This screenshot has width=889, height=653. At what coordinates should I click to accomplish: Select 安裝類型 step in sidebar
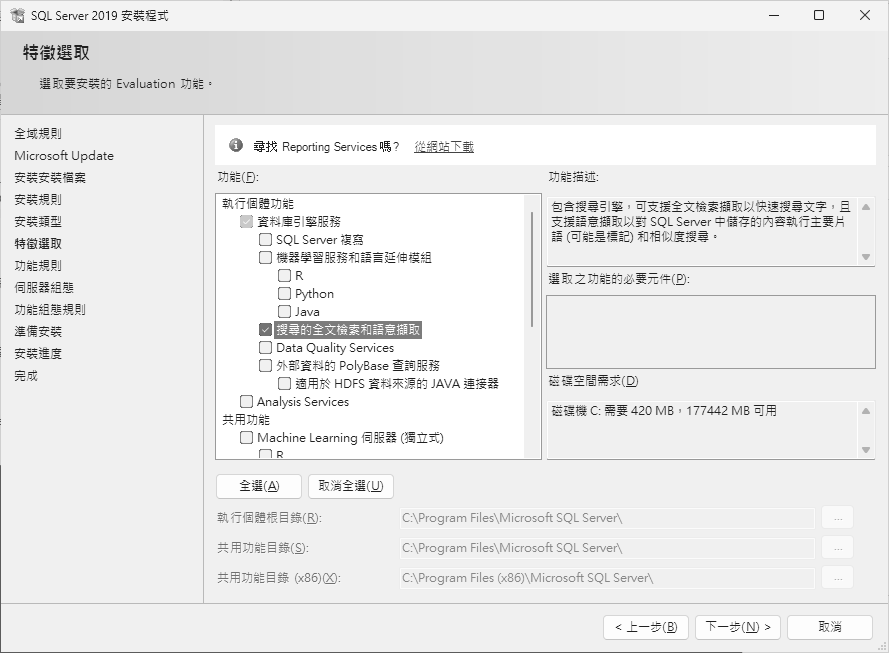click(x=38, y=222)
